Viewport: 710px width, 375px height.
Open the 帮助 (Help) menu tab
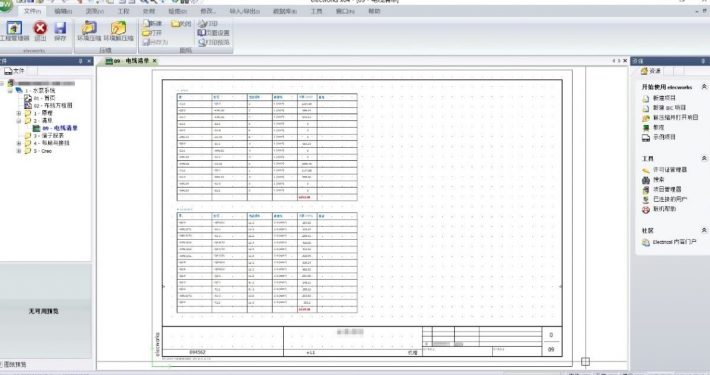(x=374, y=11)
